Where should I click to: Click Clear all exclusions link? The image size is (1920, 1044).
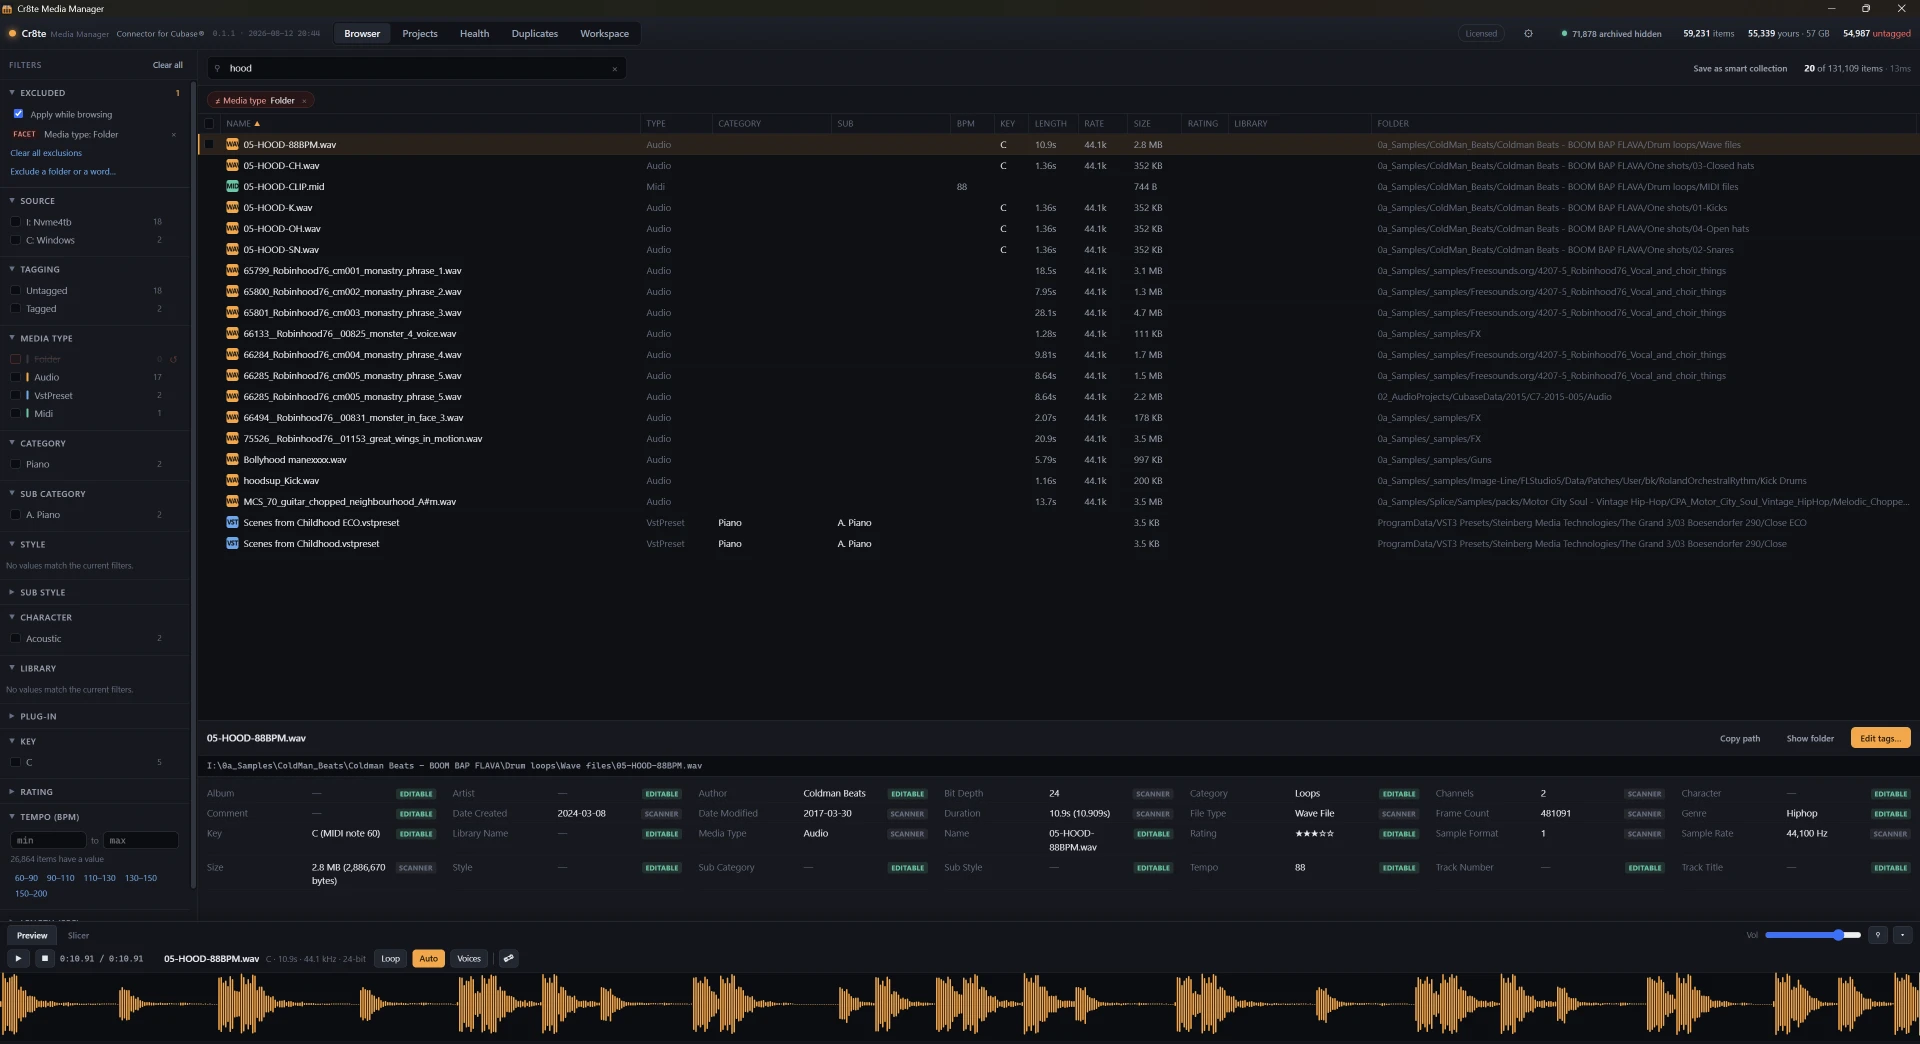click(46, 153)
